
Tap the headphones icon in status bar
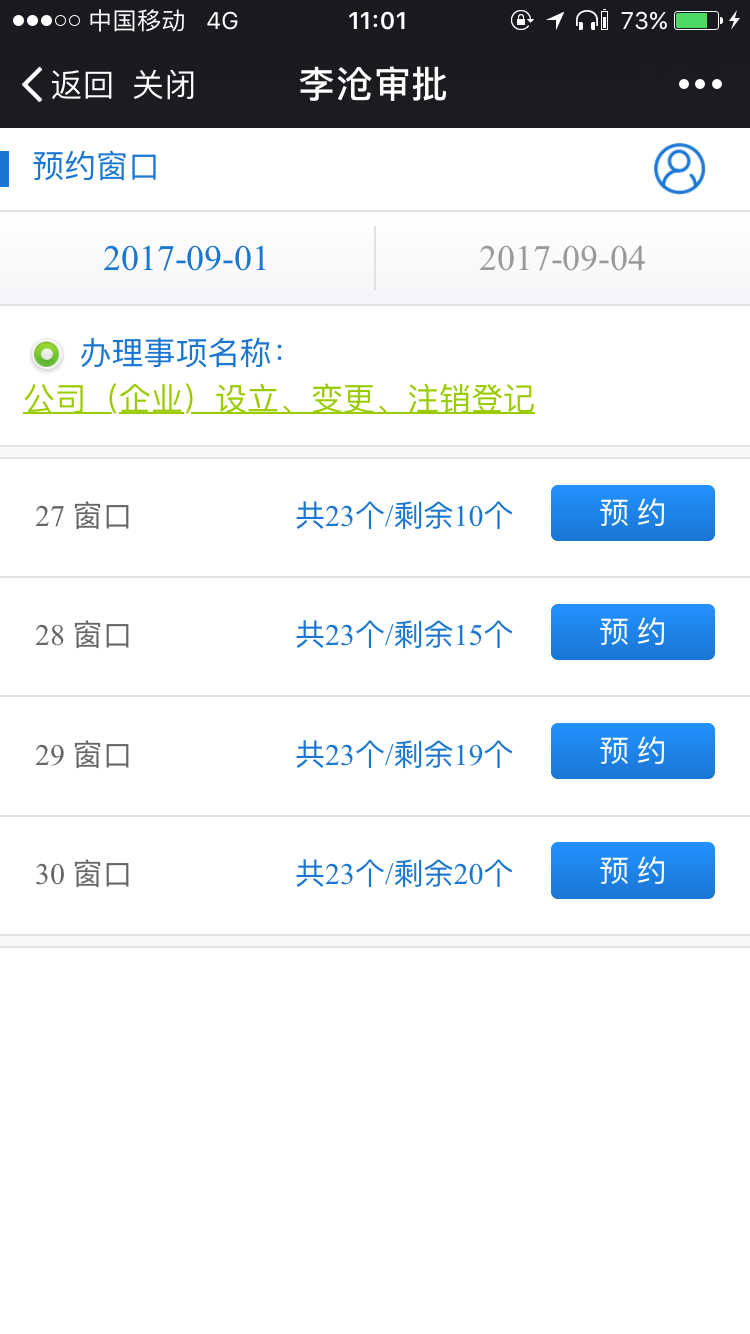[x=593, y=20]
